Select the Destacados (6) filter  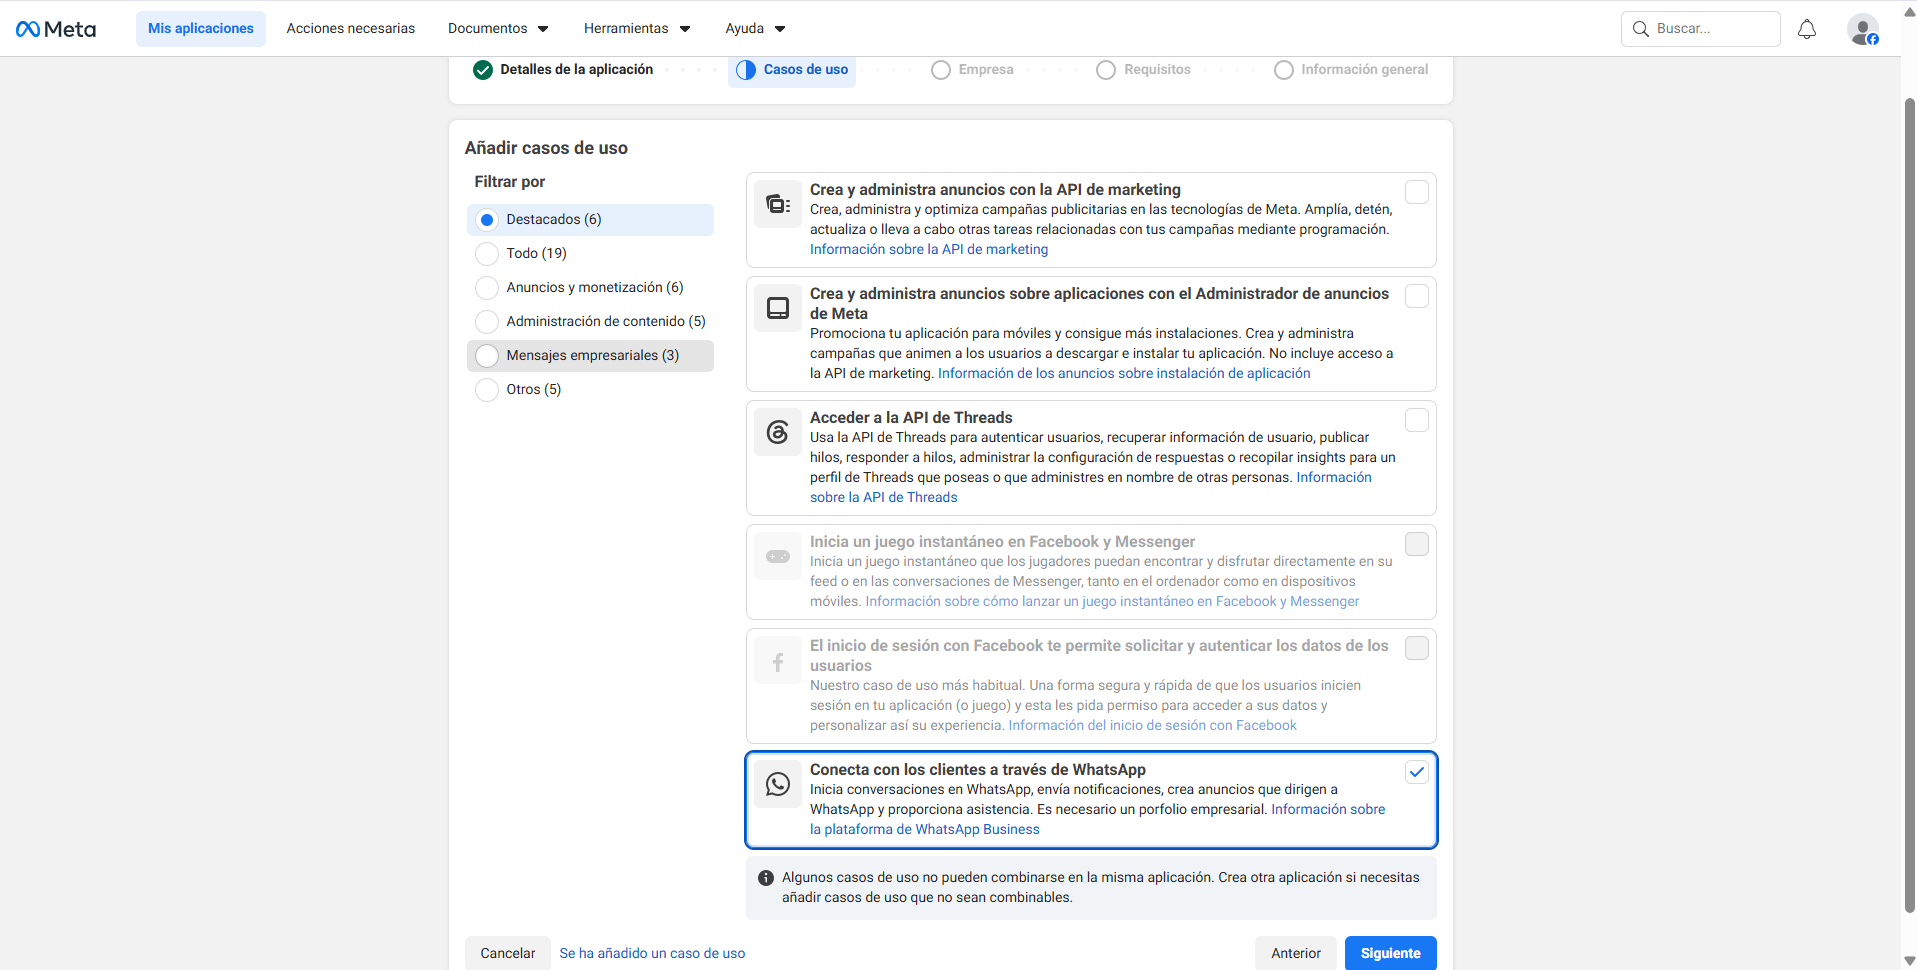(x=590, y=220)
